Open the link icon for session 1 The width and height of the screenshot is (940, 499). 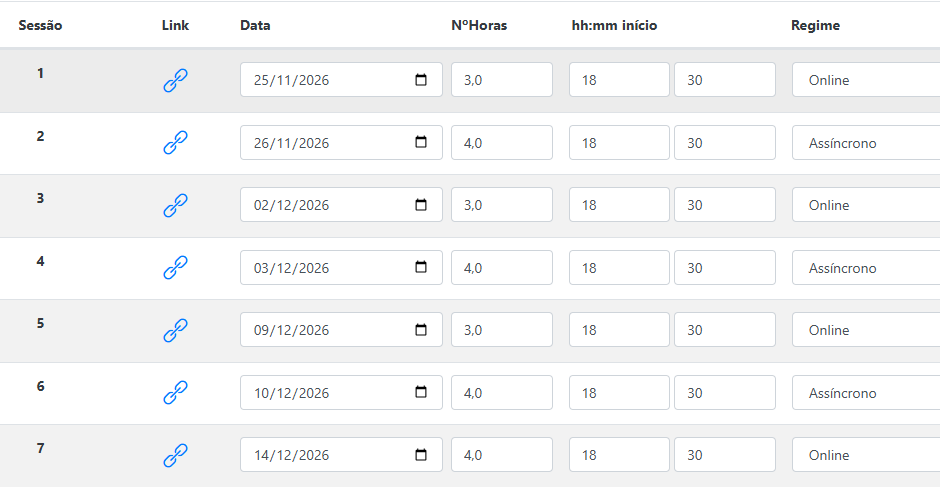pyautogui.click(x=175, y=80)
